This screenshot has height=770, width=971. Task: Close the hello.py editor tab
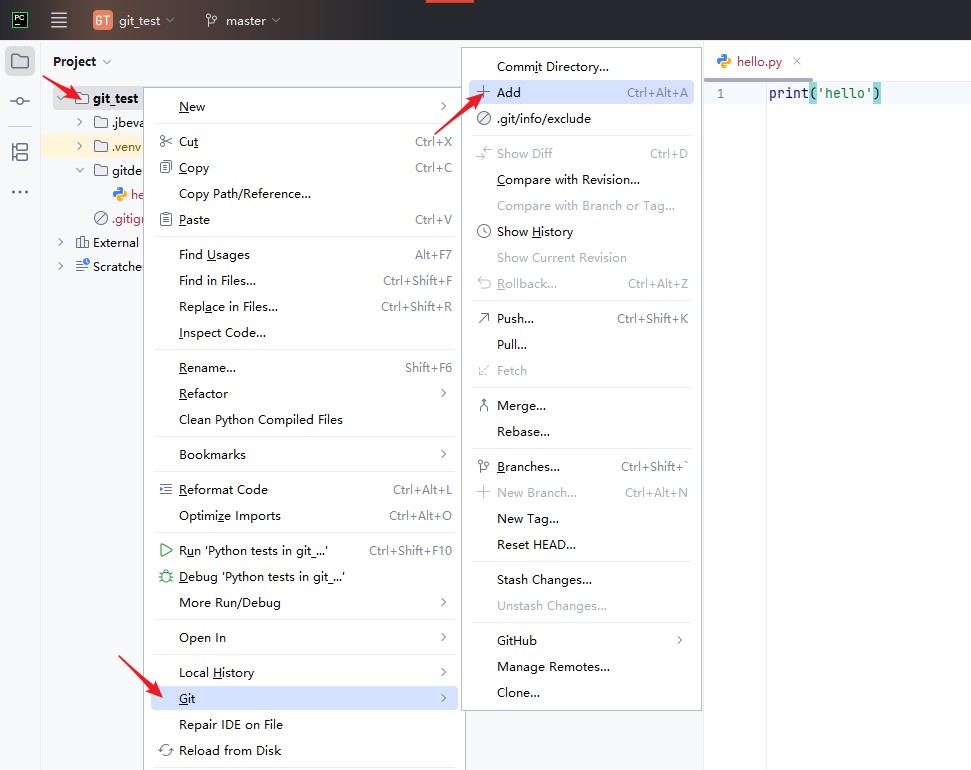click(797, 61)
